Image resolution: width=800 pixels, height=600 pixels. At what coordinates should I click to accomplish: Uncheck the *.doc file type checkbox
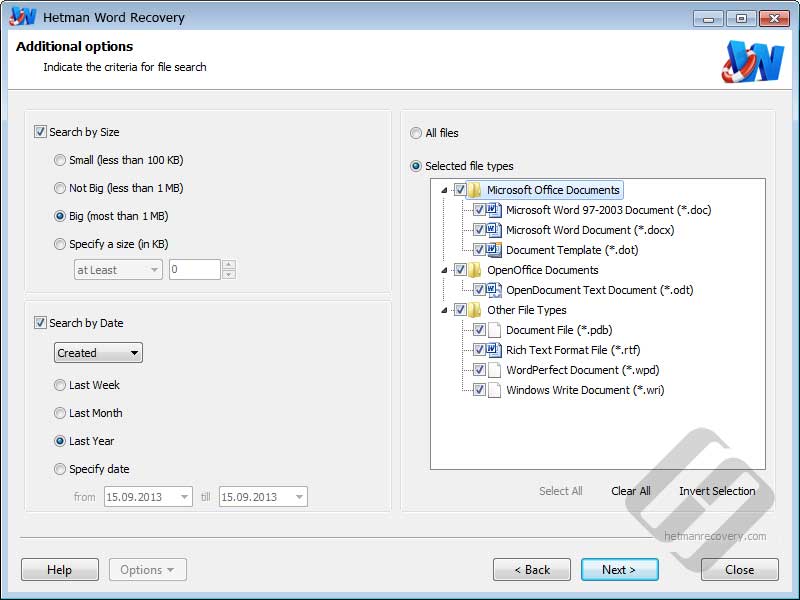point(479,210)
